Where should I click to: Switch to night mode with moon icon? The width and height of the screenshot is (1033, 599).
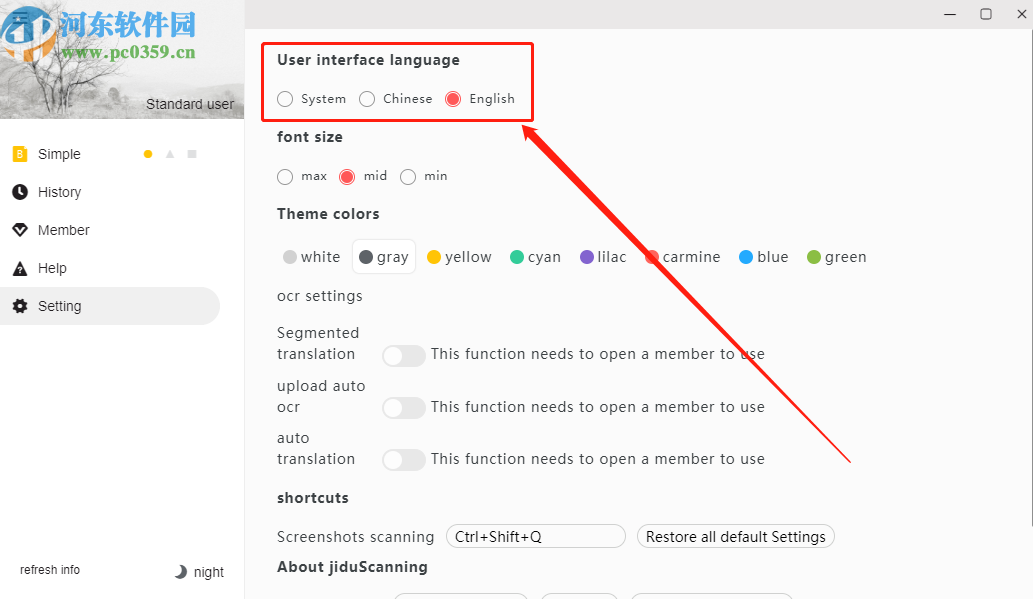click(x=181, y=572)
